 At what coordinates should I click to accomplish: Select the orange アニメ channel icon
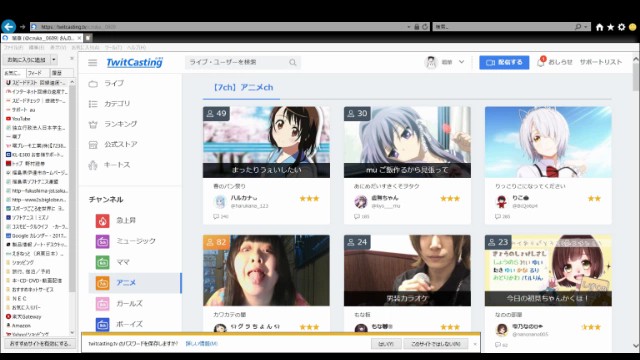[x=102, y=283]
